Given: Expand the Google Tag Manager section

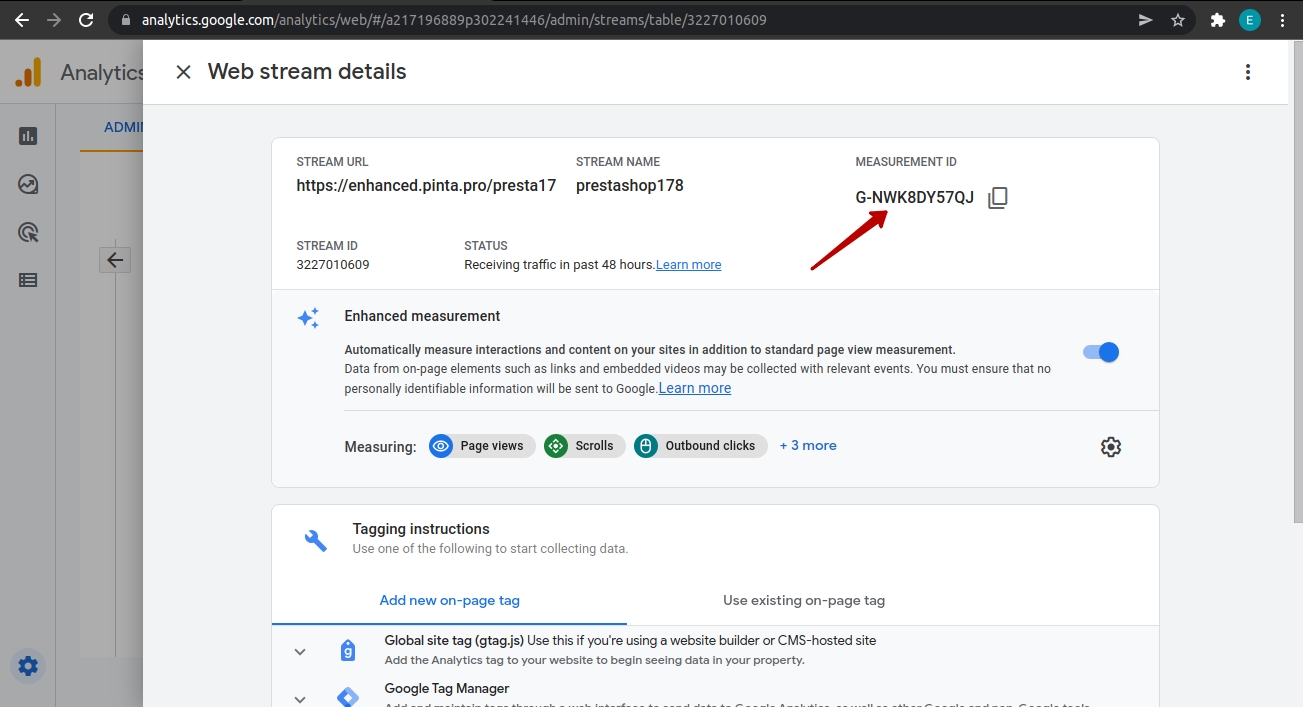Looking at the screenshot, I should [300, 698].
